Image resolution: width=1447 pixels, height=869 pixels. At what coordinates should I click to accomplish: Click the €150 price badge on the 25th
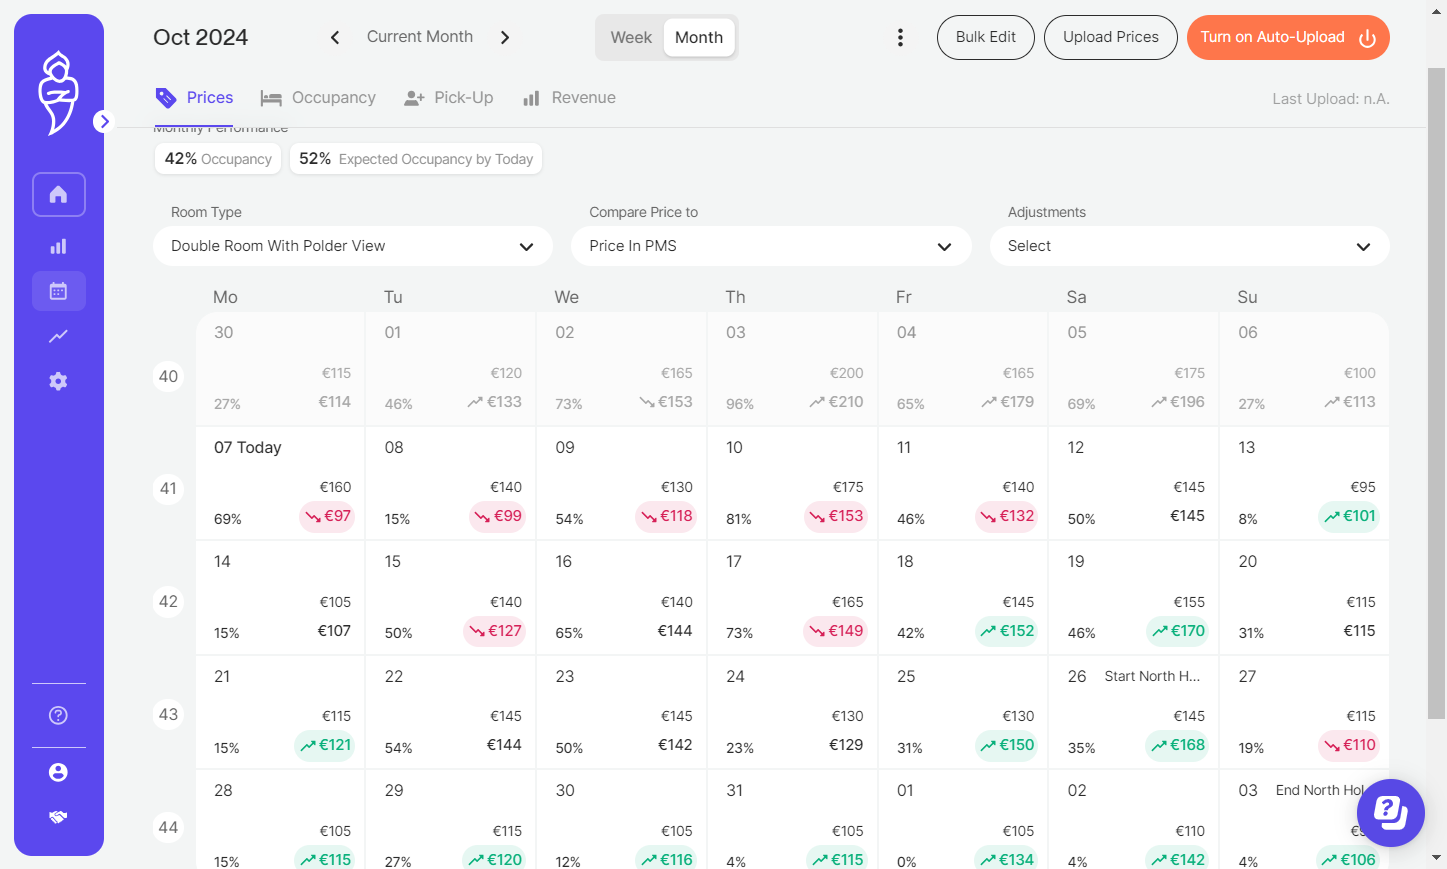tap(1007, 745)
